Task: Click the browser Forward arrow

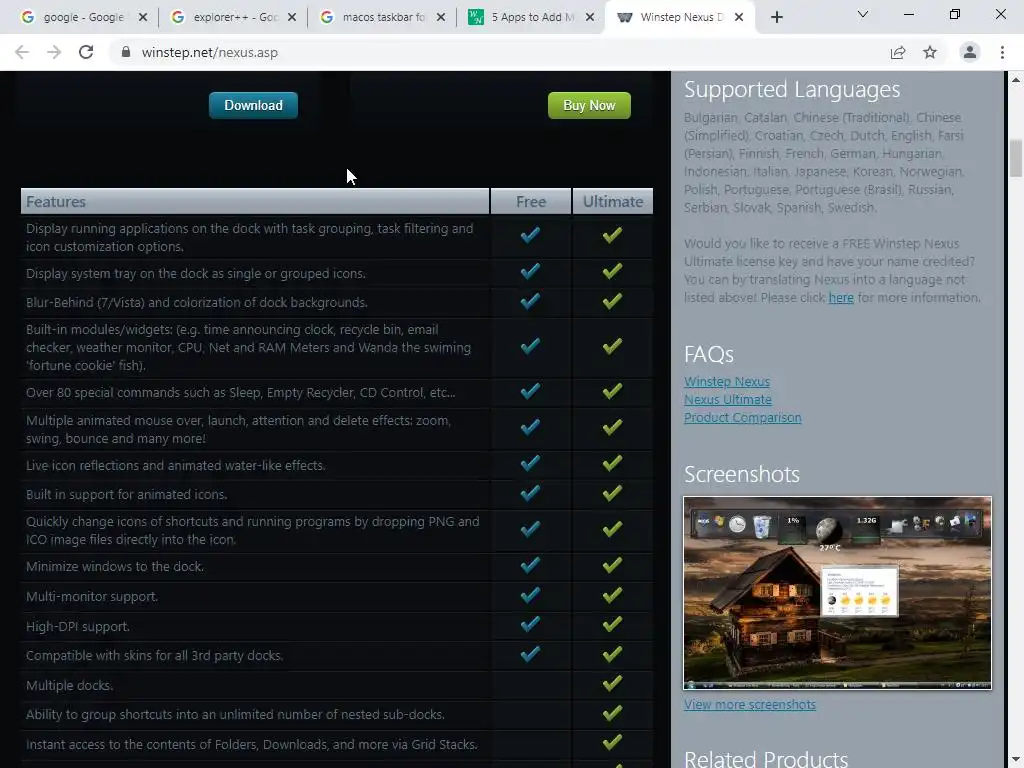Action: click(x=54, y=52)
